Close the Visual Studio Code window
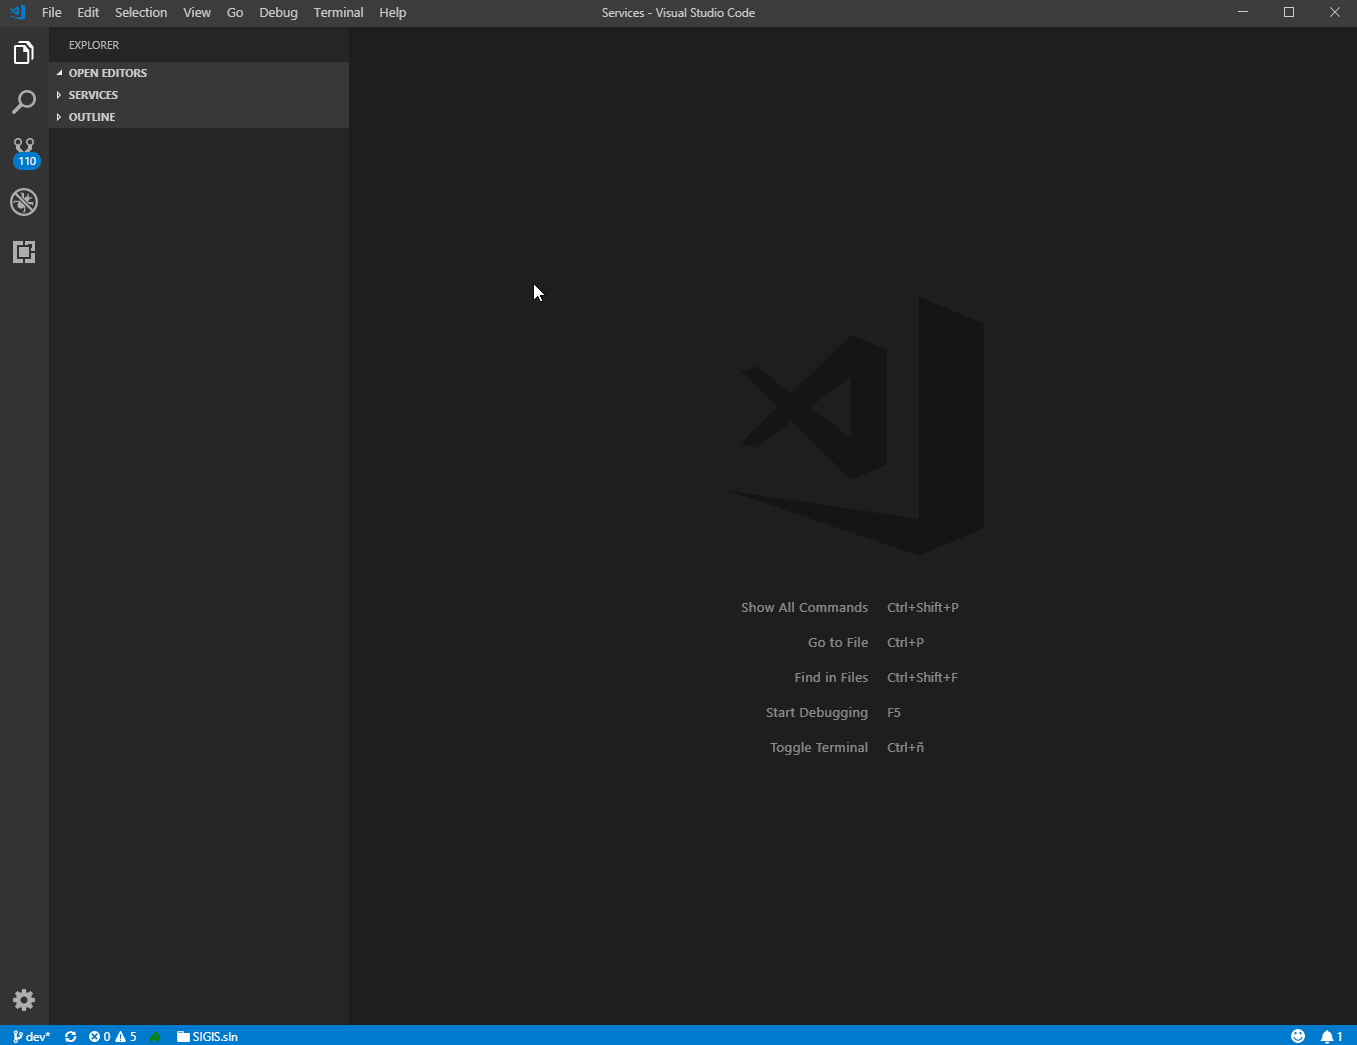1357x1045 pixels. click(1335, 13)
